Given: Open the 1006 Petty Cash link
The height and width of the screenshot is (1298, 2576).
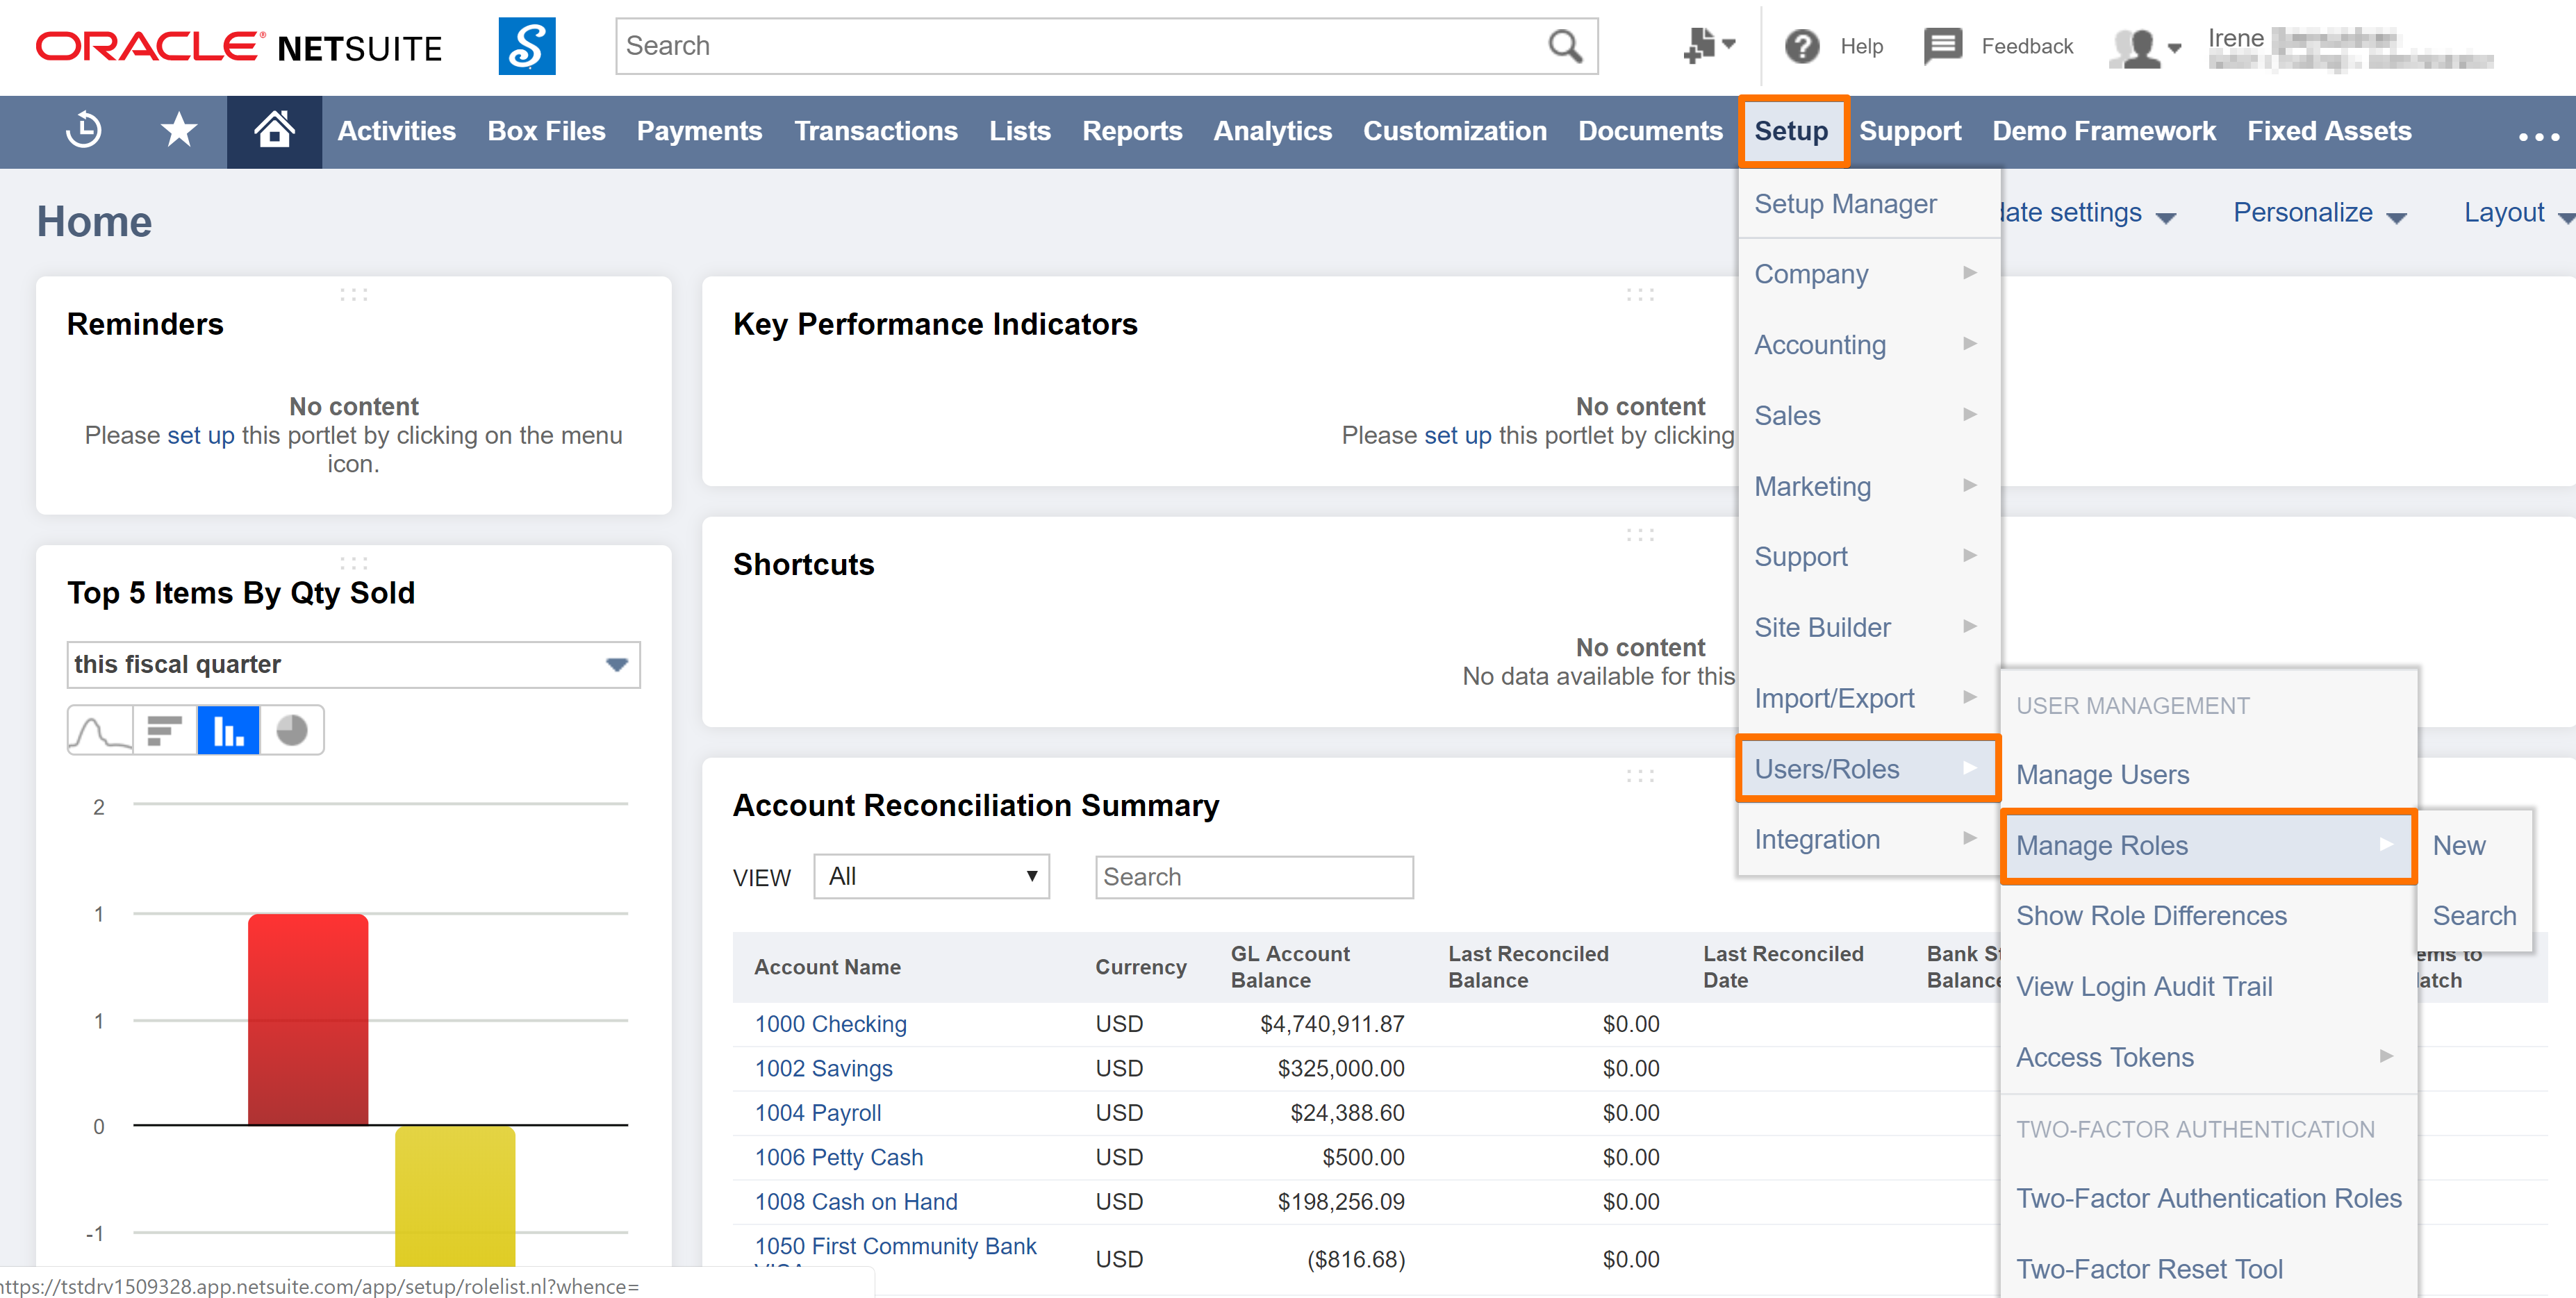Looking at the screenshot, I should (x=838, y=1157).
